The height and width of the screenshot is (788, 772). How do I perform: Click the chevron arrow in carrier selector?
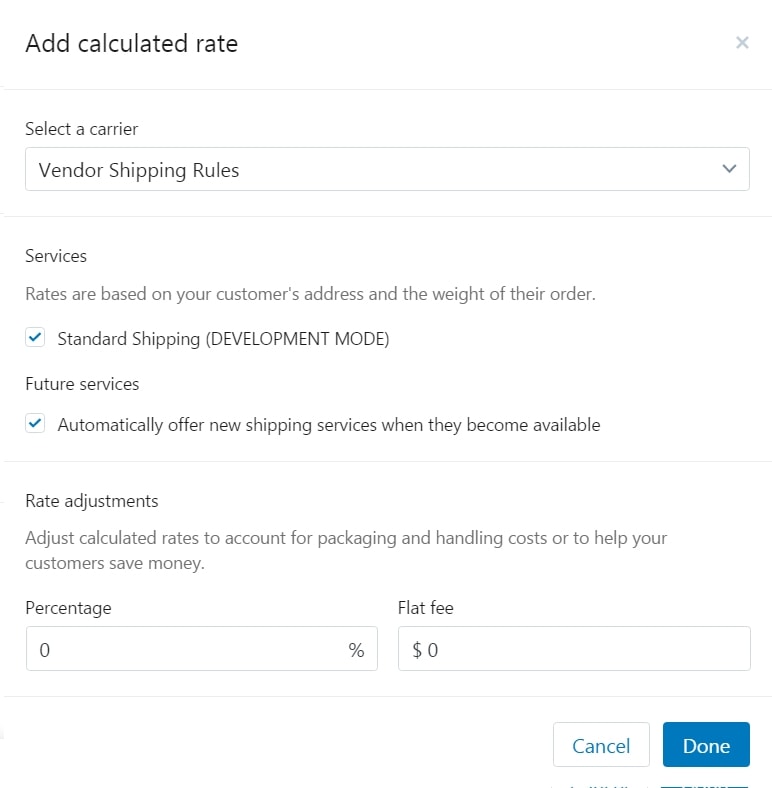[x=729, y=170]
